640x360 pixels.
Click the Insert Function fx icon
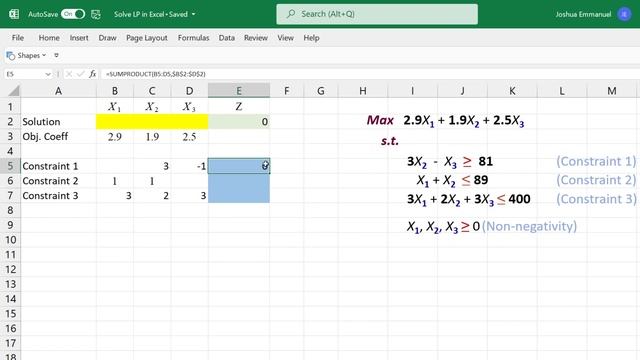[x=93, y=74]
